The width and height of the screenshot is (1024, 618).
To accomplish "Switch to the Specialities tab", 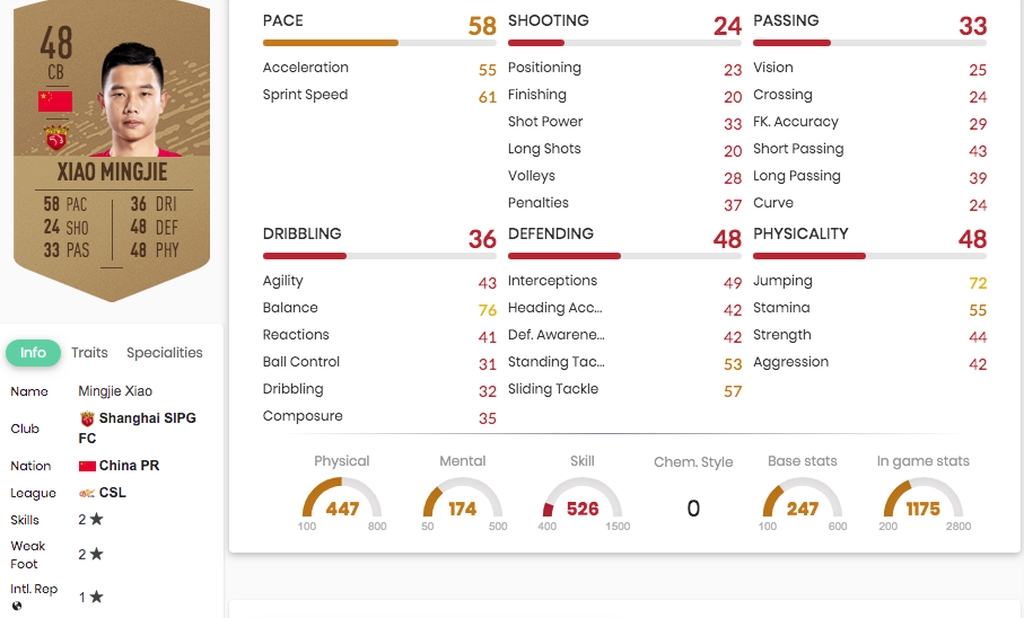I will (165, 353).
